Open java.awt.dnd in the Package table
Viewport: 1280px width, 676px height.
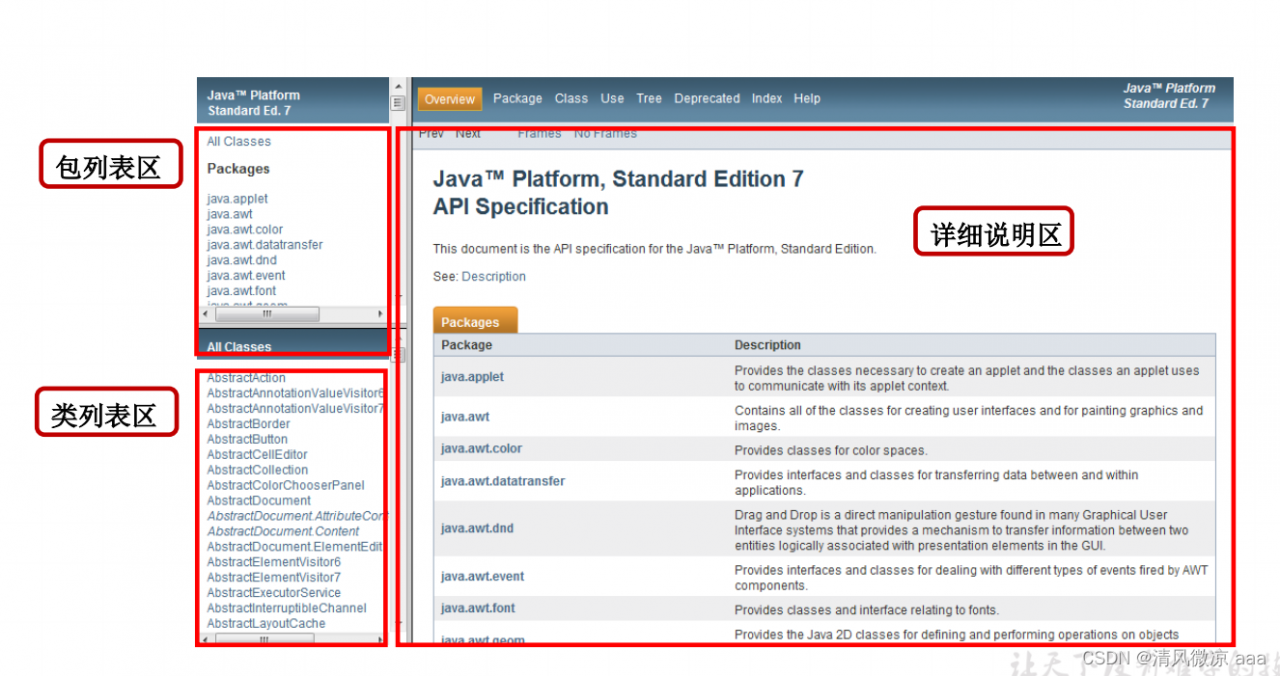pyautogui.click(x=477, y=528)
